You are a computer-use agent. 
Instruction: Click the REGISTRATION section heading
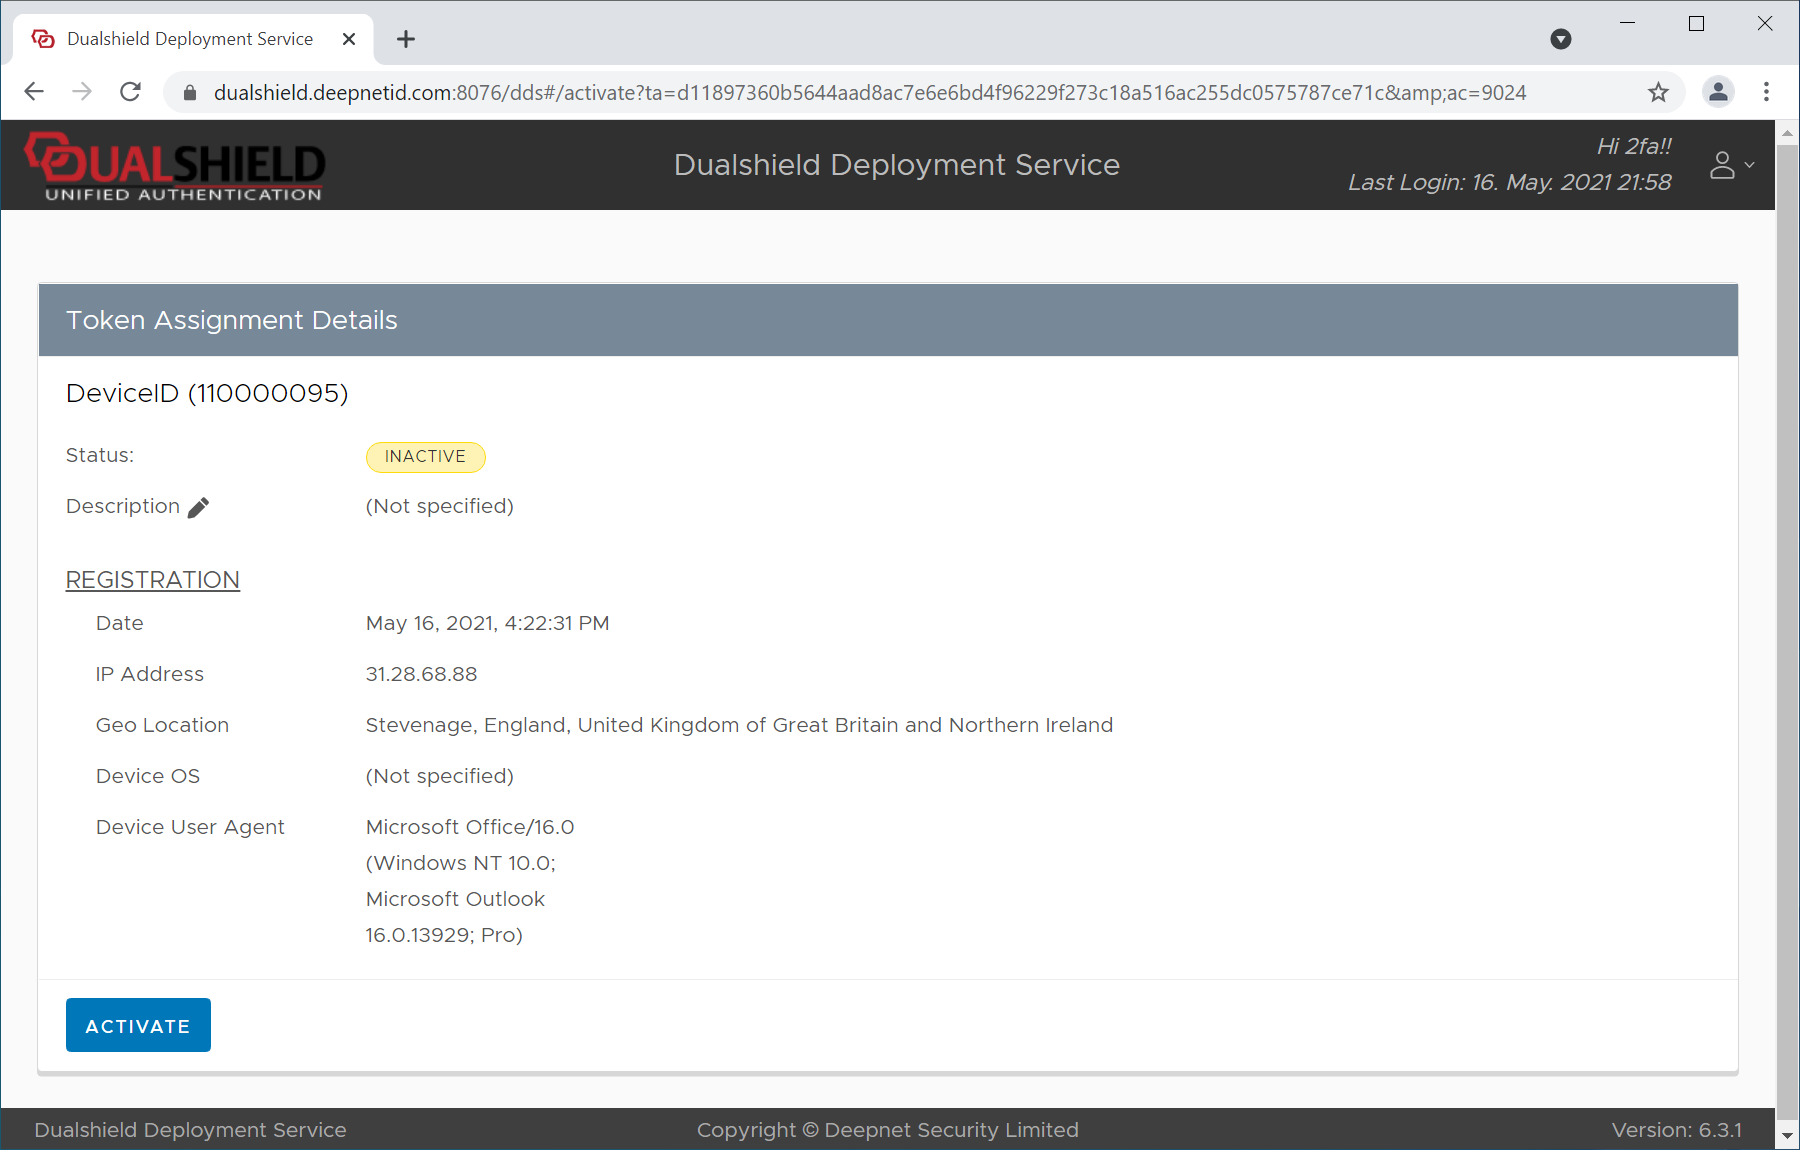coord(153,580)
